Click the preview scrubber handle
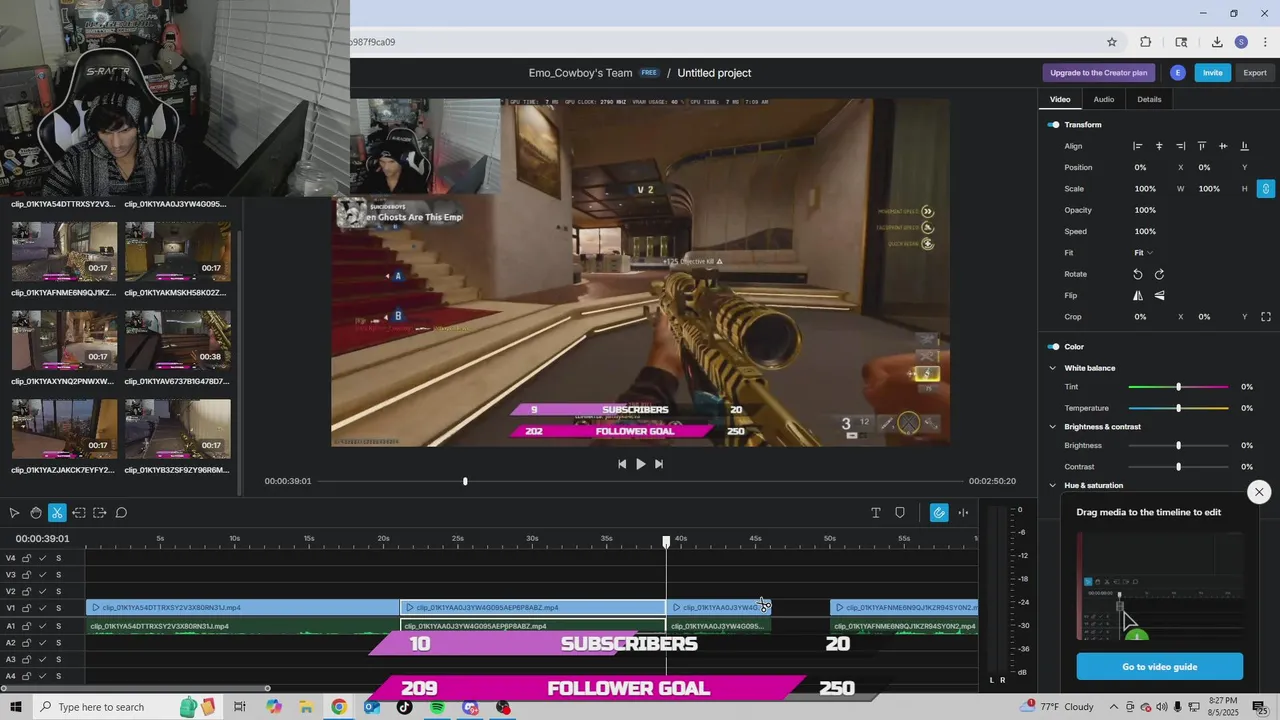The width and height of the screenshot is (1280, 720). click(x=465, y=482)
